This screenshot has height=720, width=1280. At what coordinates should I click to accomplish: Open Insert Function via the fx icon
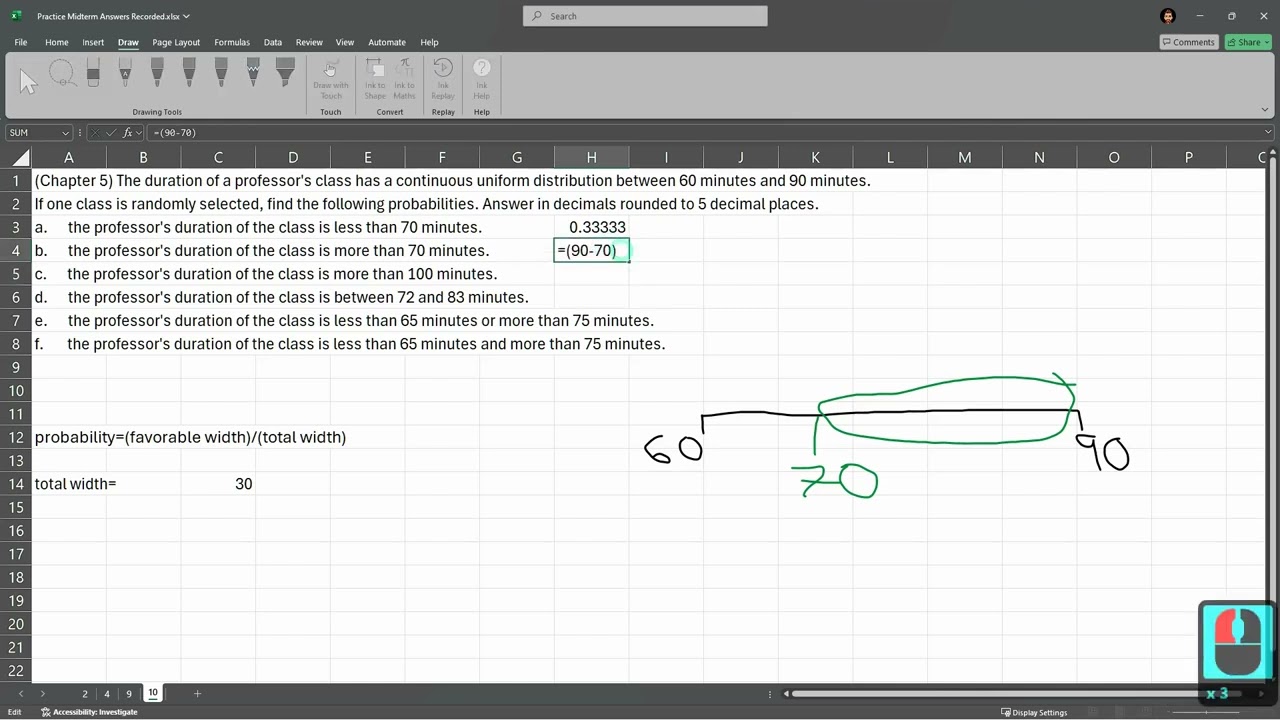(x=128, y=132)
